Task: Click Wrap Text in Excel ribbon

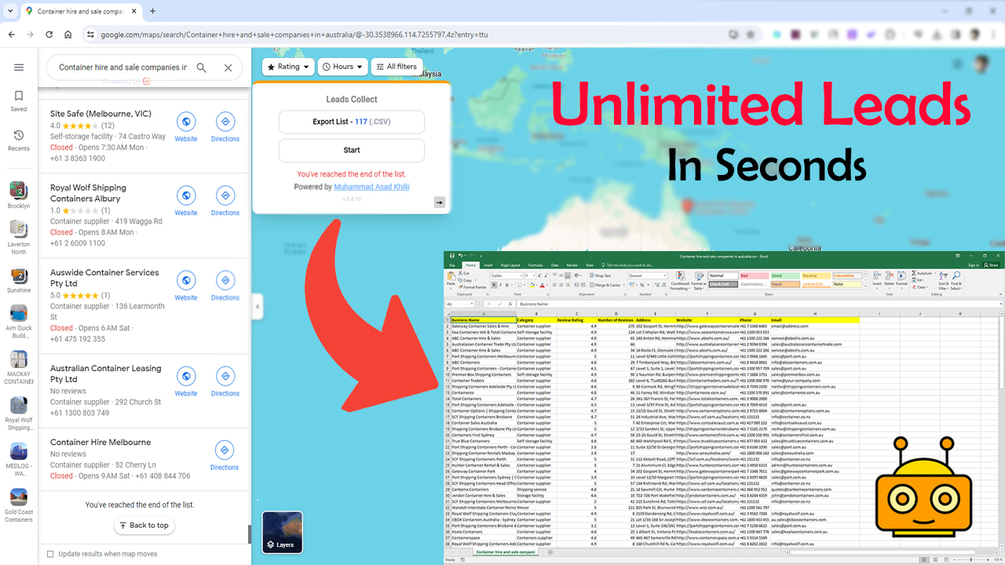Action: (600, 275)
